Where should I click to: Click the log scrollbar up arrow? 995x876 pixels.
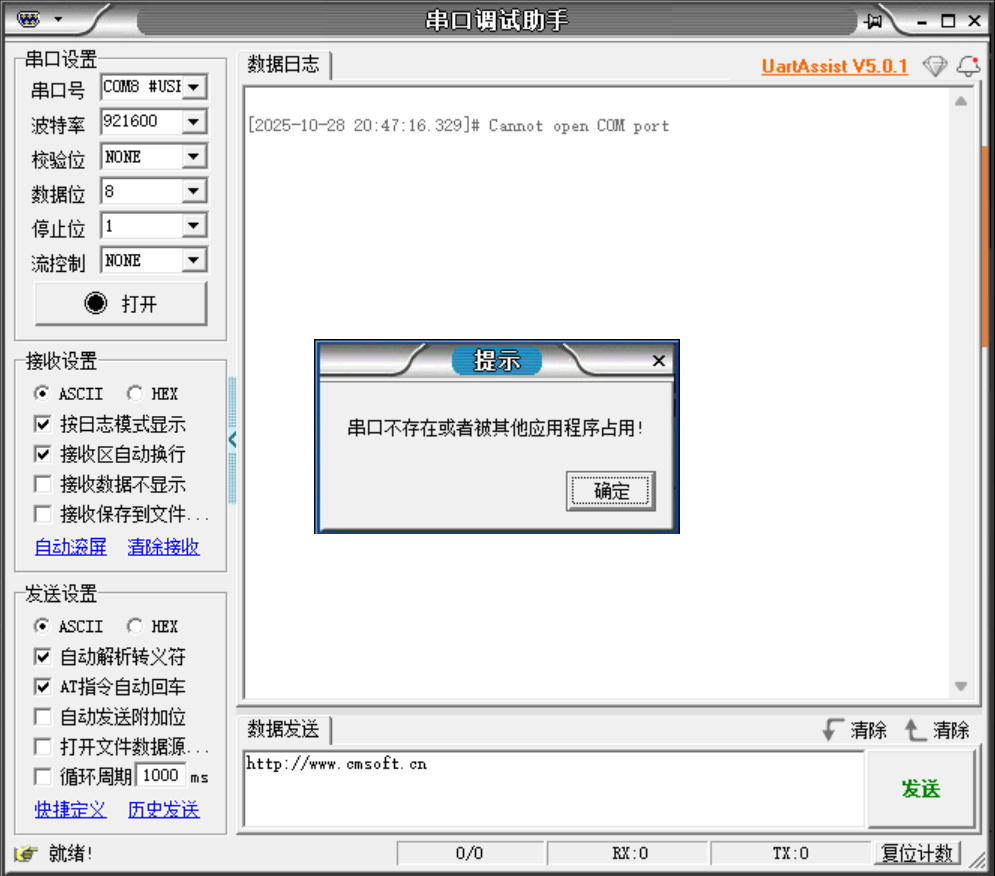961,102
